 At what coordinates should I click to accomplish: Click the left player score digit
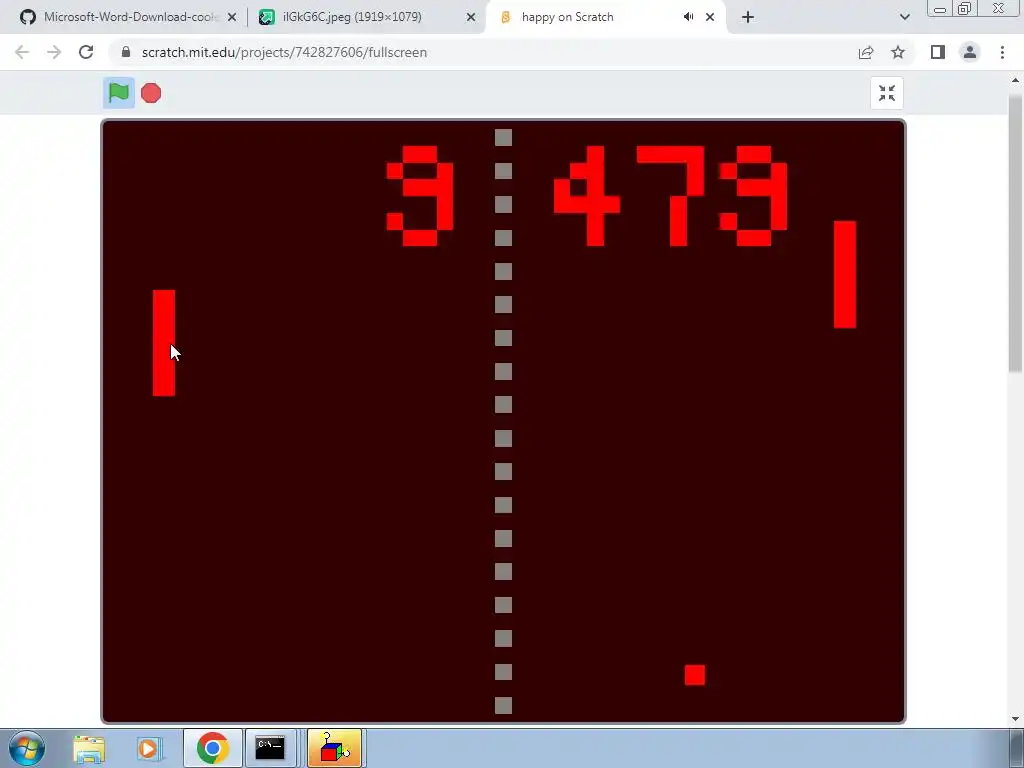pos(420,196)
